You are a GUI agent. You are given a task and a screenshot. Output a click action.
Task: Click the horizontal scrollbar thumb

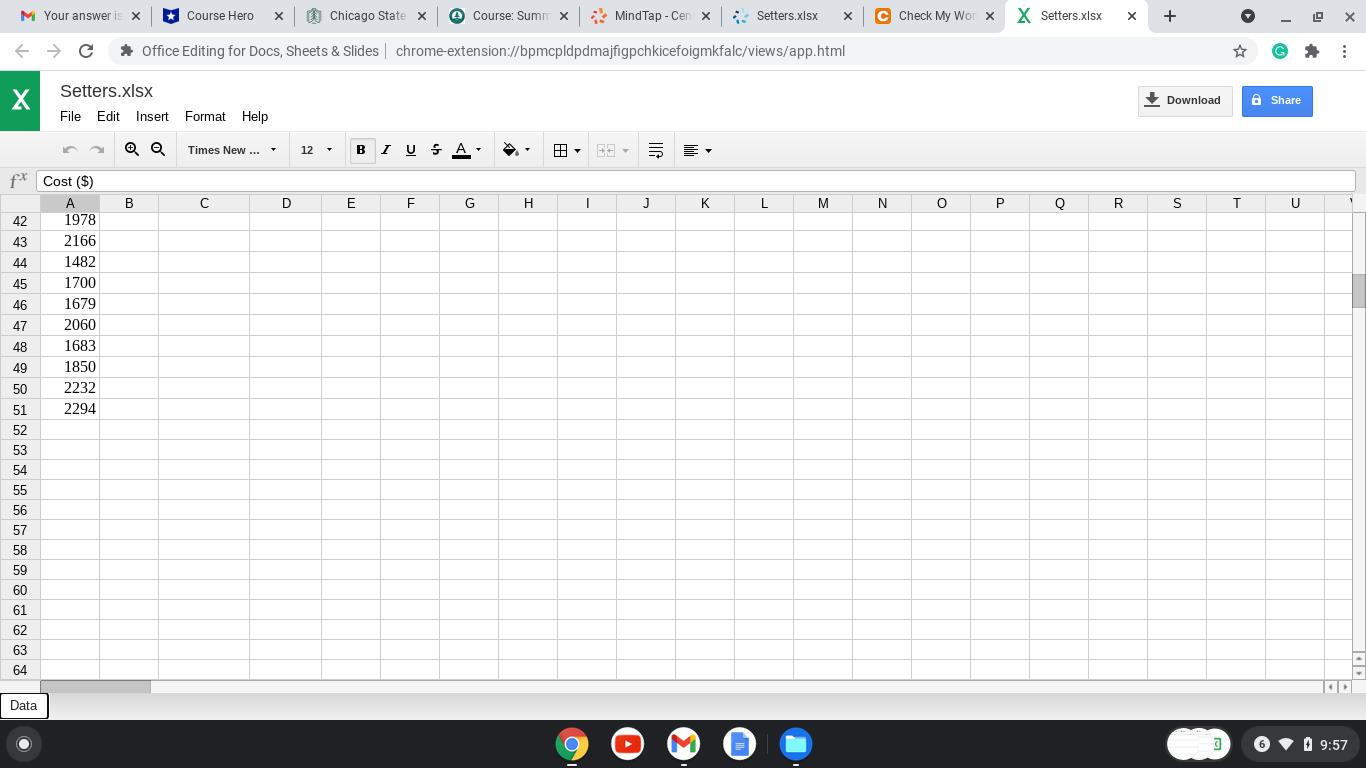click(x=95, y=687)
